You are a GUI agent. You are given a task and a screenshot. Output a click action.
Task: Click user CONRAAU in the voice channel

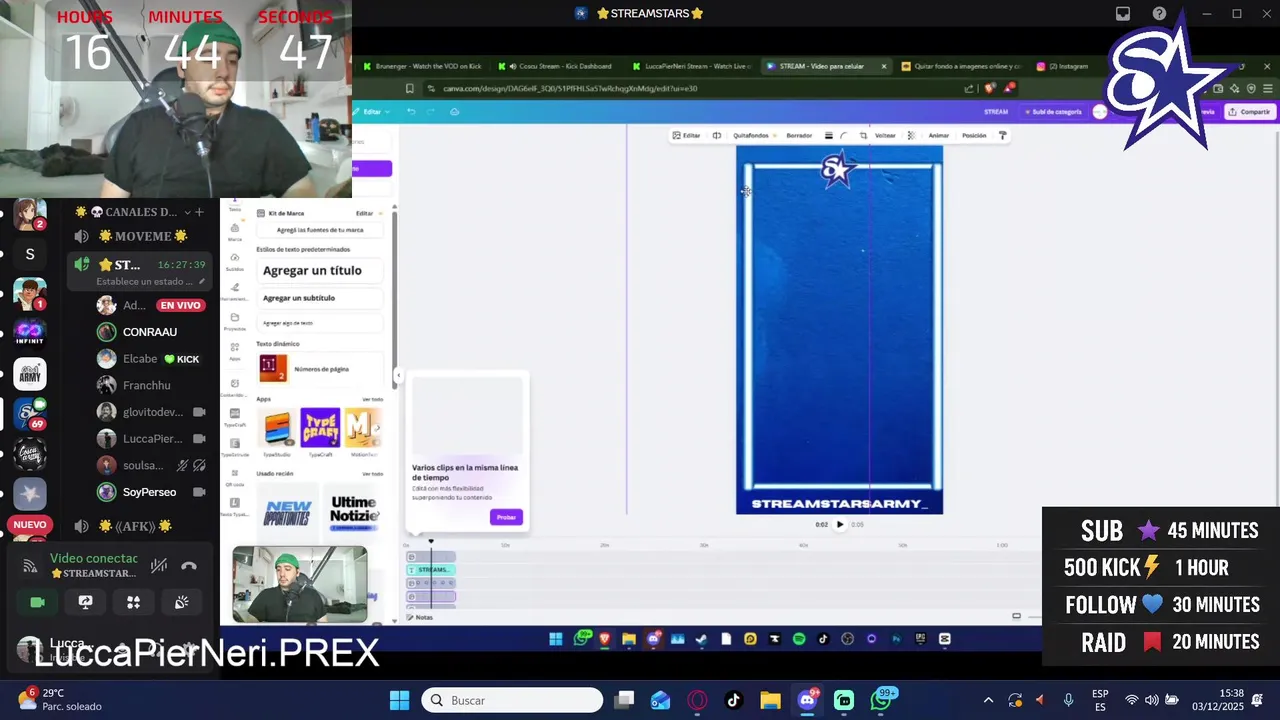(150, 332)
